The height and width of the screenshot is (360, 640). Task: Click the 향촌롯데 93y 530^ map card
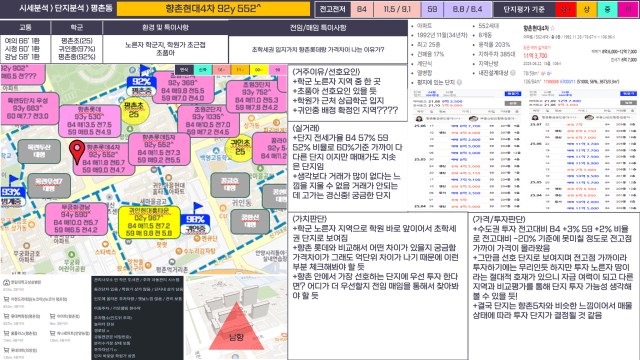(89, 121)
